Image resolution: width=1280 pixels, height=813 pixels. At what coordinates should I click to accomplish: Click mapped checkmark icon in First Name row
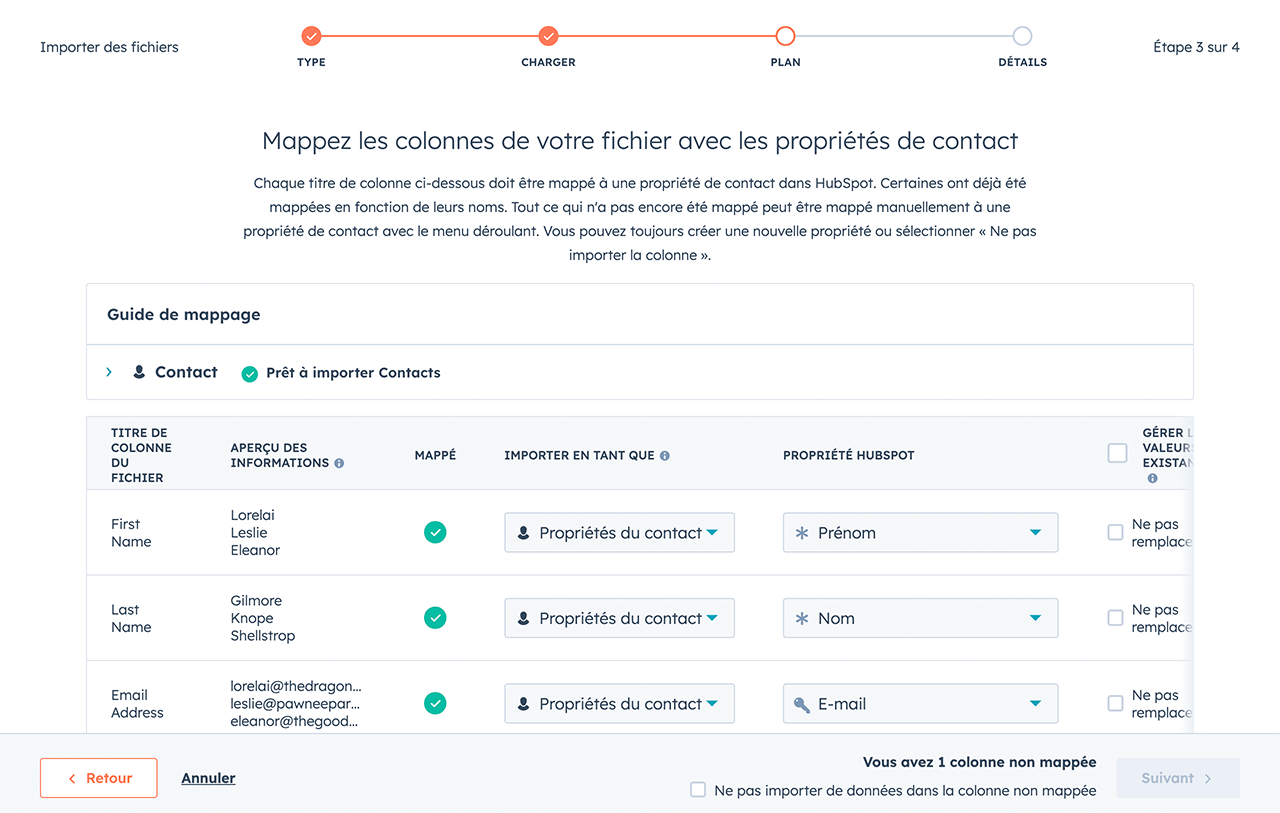[435, 533]
